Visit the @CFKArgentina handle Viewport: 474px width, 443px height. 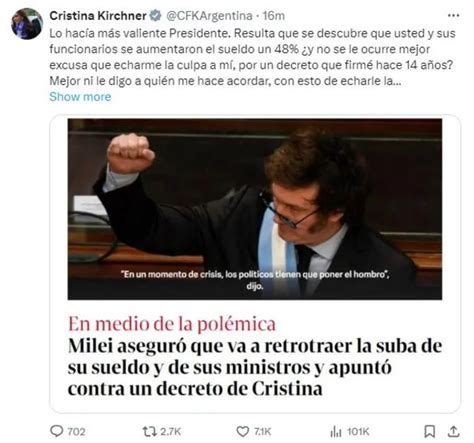coord(209,16)
